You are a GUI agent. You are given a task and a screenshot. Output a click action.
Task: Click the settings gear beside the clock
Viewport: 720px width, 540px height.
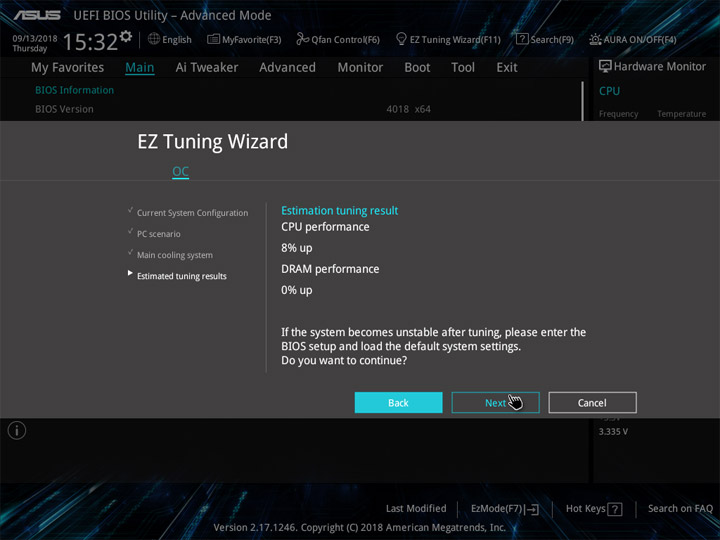click(126, 36)
